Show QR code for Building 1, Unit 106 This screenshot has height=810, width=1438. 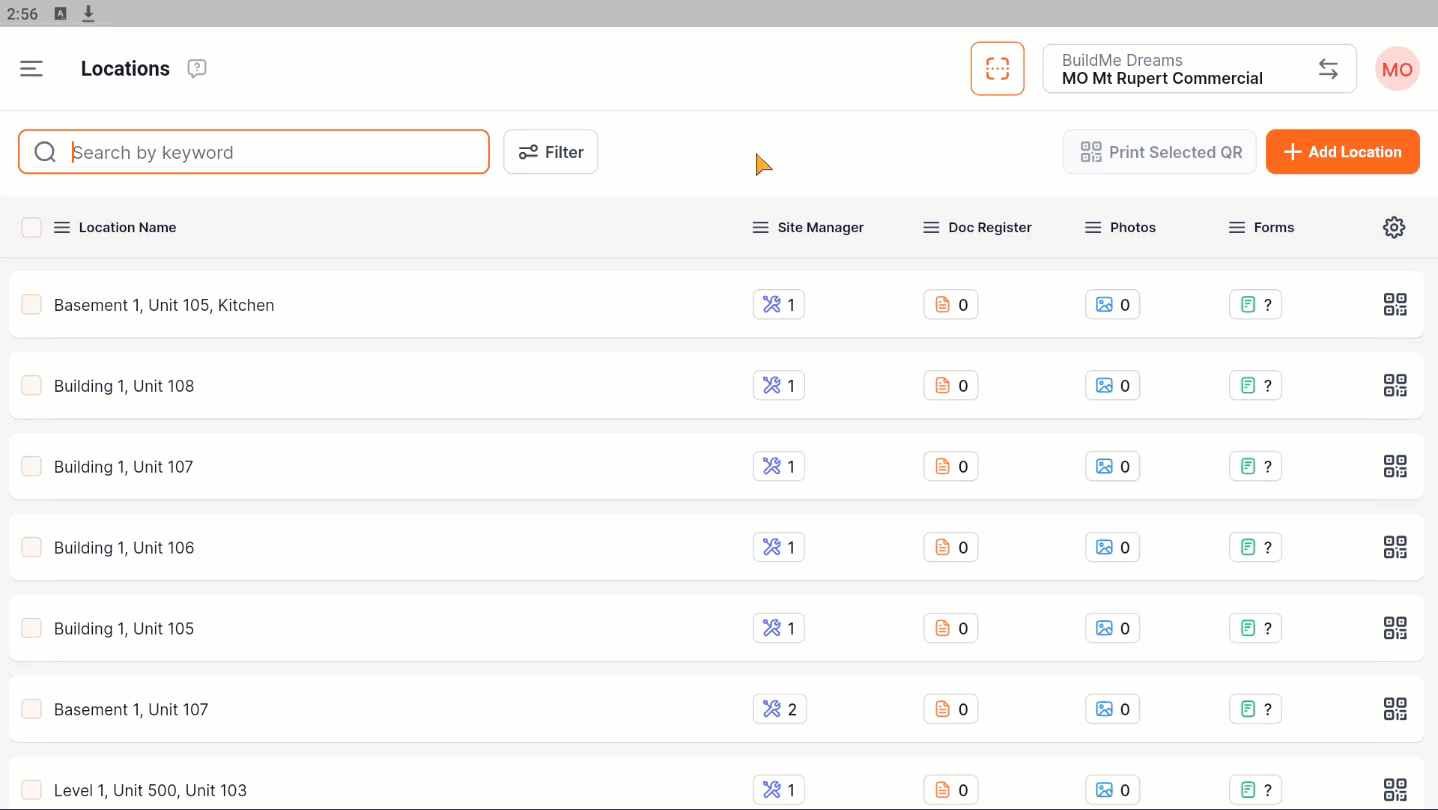coord(1395,548)
